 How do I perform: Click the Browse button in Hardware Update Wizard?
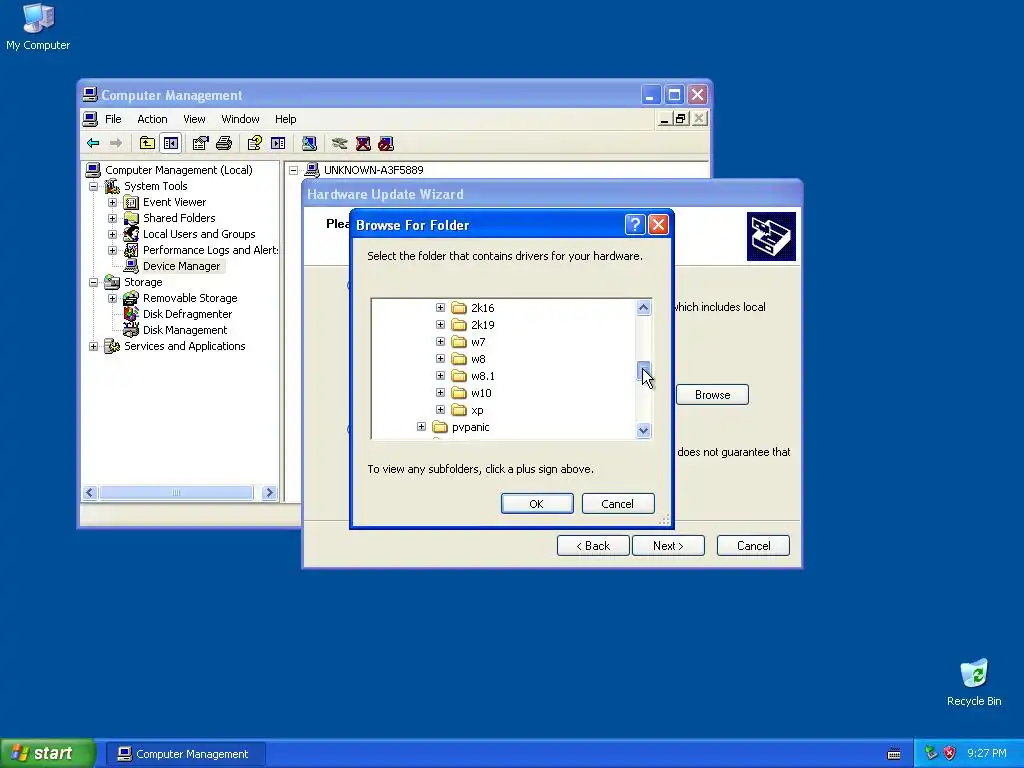pyautogui.click(x=712, y=394)
